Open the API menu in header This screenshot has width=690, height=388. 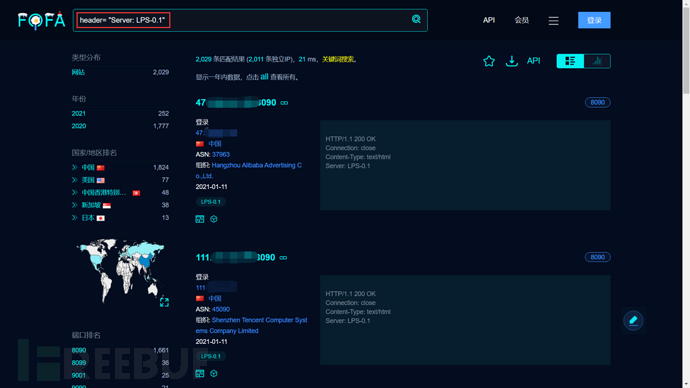tap(488, 20)
